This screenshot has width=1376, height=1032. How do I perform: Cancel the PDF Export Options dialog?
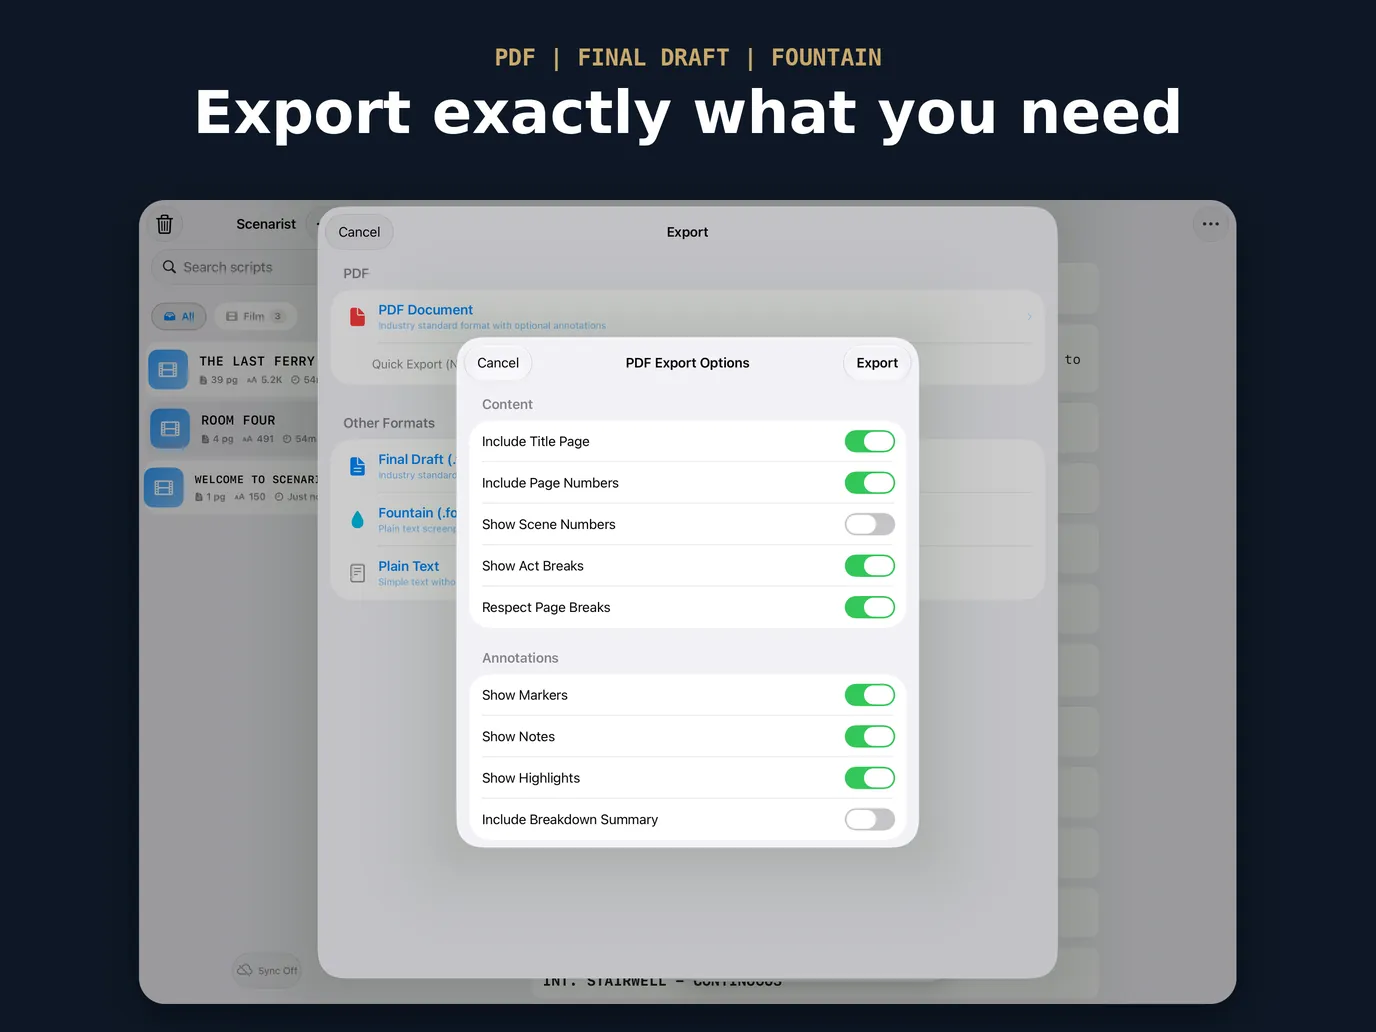pos(498,363)
